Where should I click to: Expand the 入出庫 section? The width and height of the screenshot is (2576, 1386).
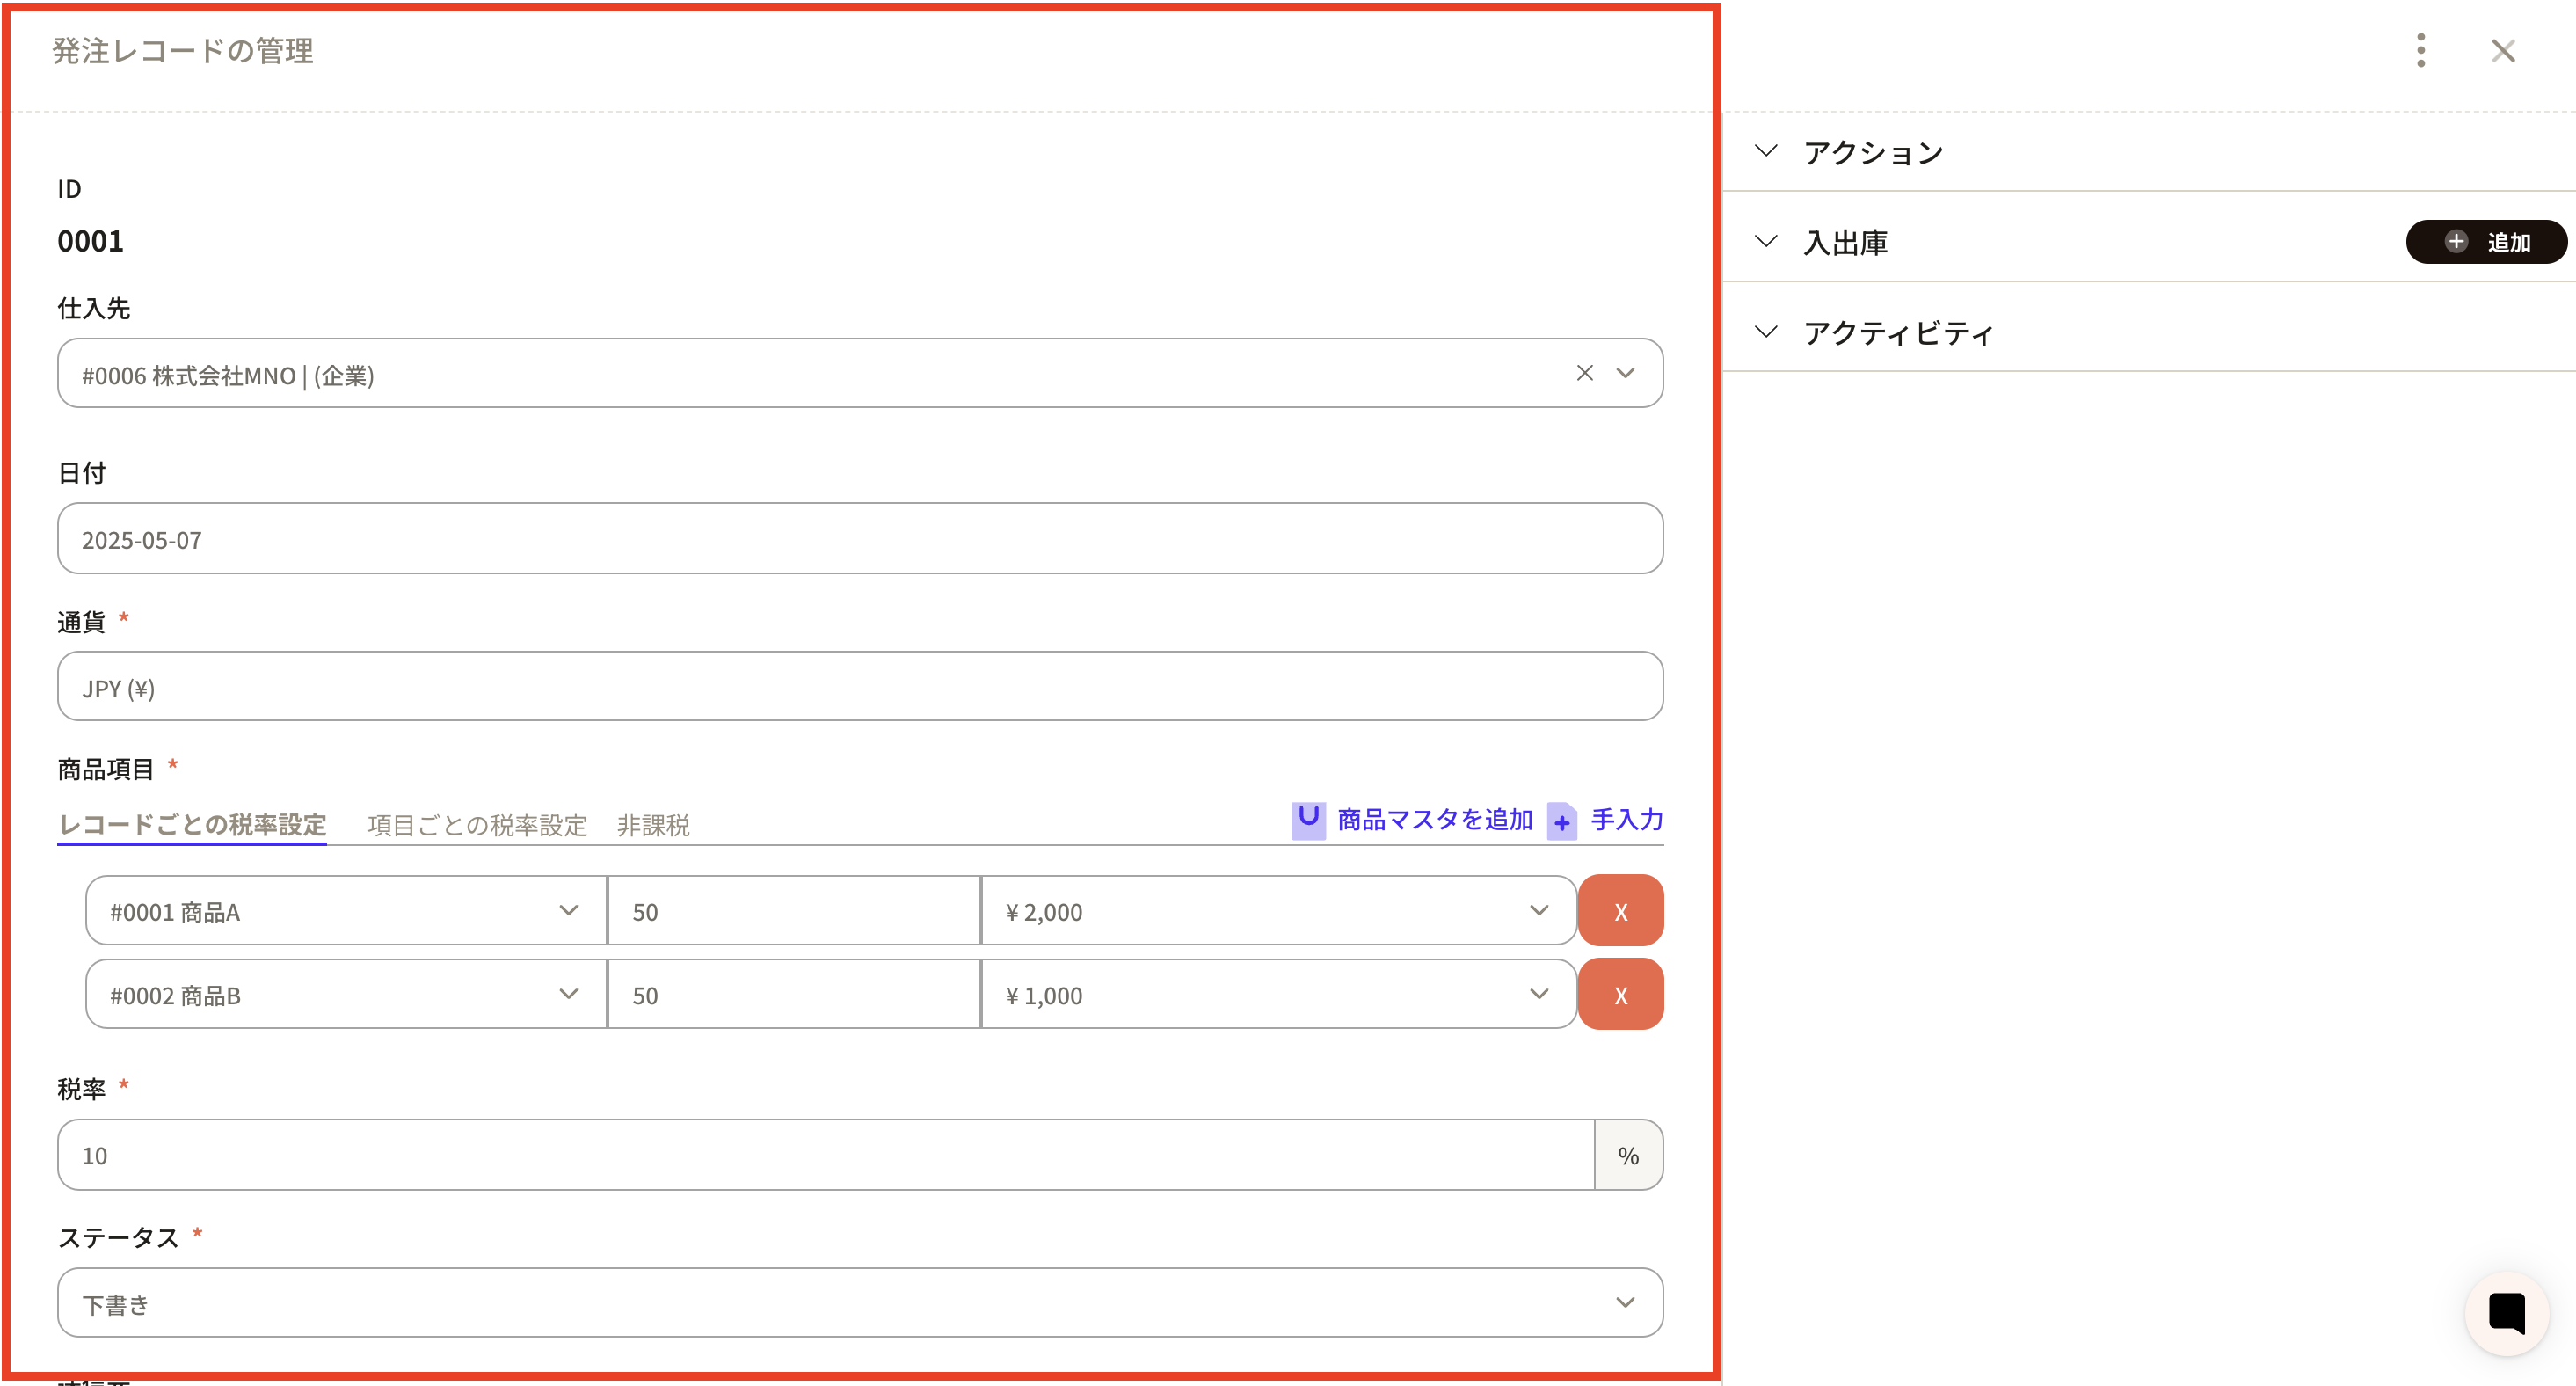1766,242
